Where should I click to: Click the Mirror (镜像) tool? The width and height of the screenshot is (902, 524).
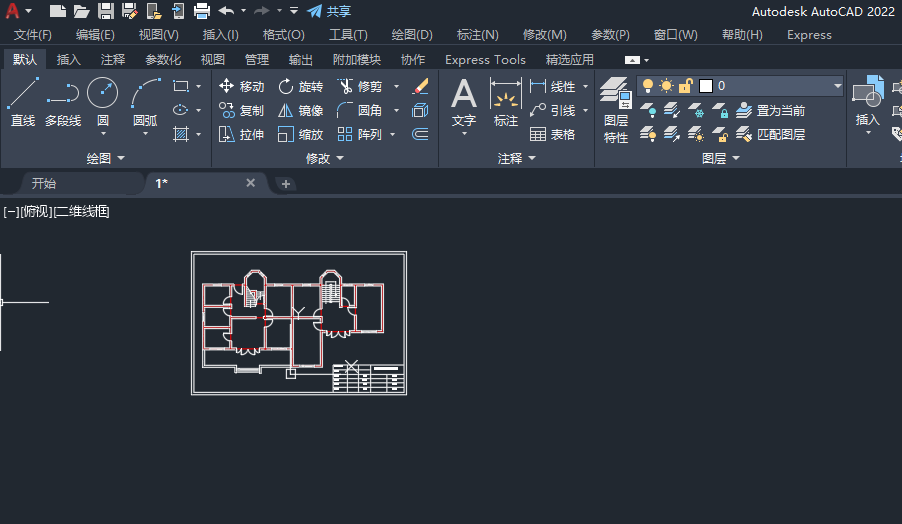pos(300,110)
